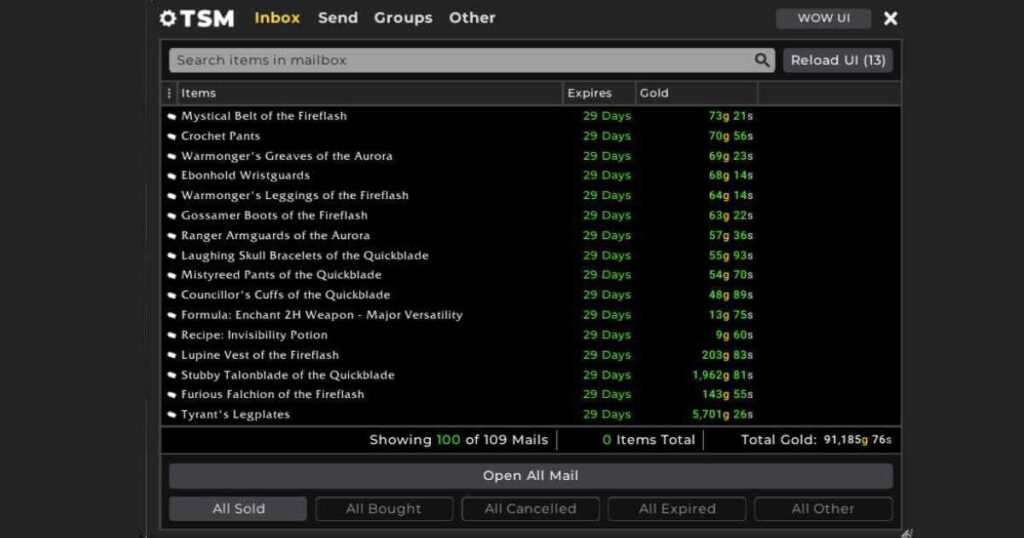Click mail icon beside Recipe: Invisibility Potion
This screenshot has width=1024, height=538.
coord(171,336)
